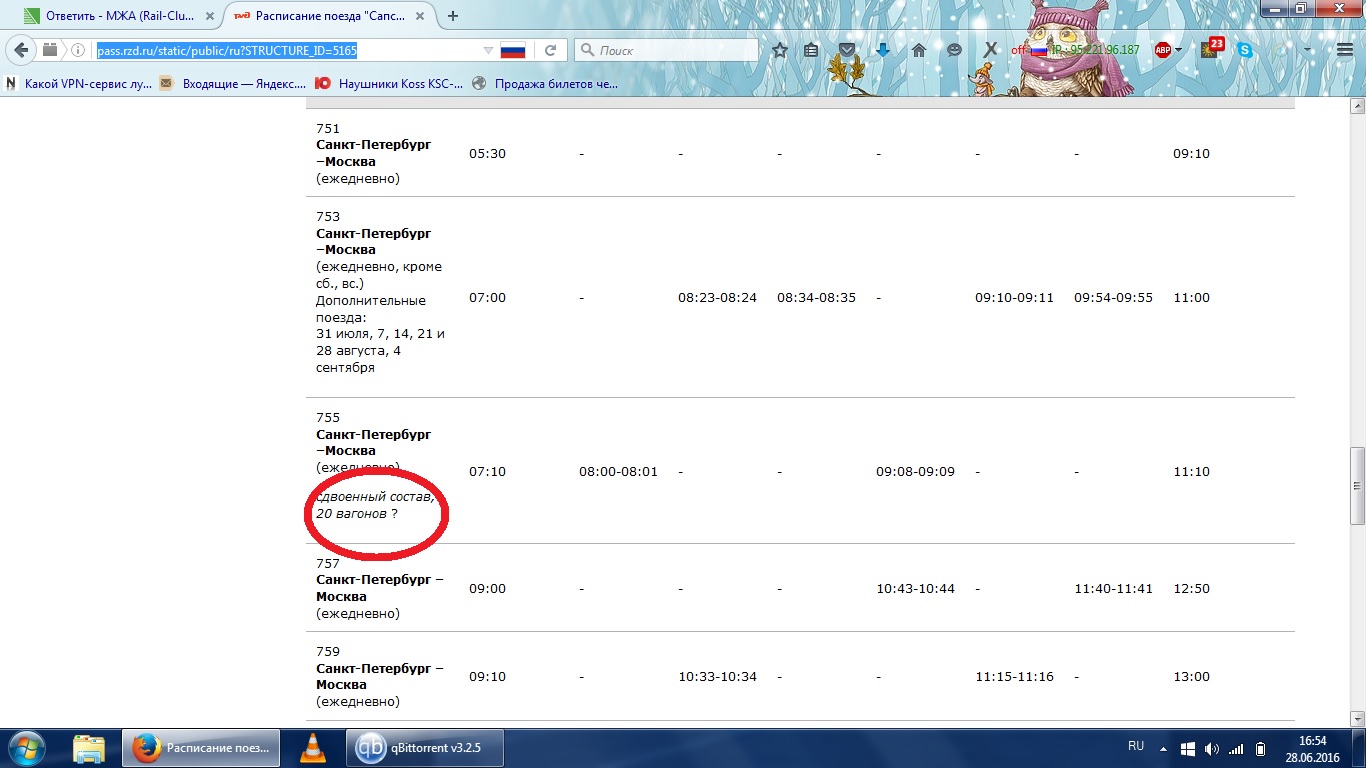The image size is (1366, 768).
Task: Open VLC media player from taskbar
Action: click(313, 748)
